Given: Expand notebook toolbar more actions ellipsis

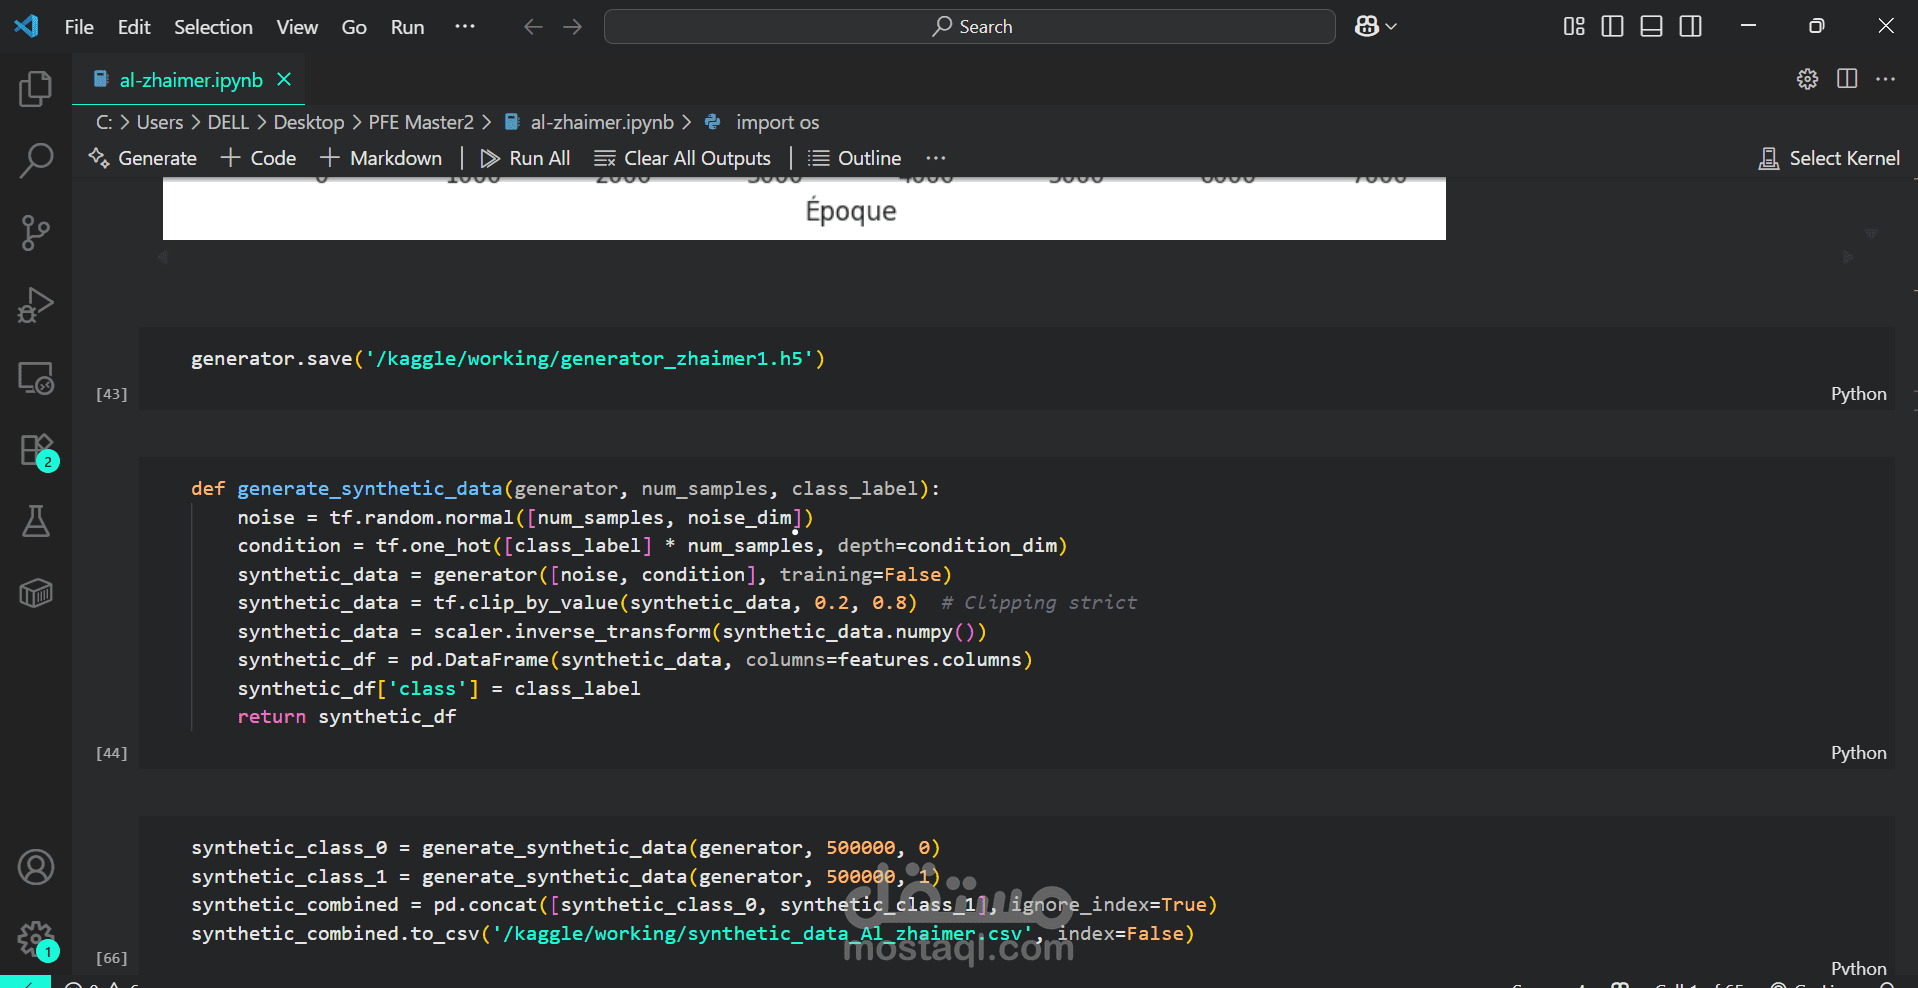Looking at the screenshot, I should coord(936,158).
